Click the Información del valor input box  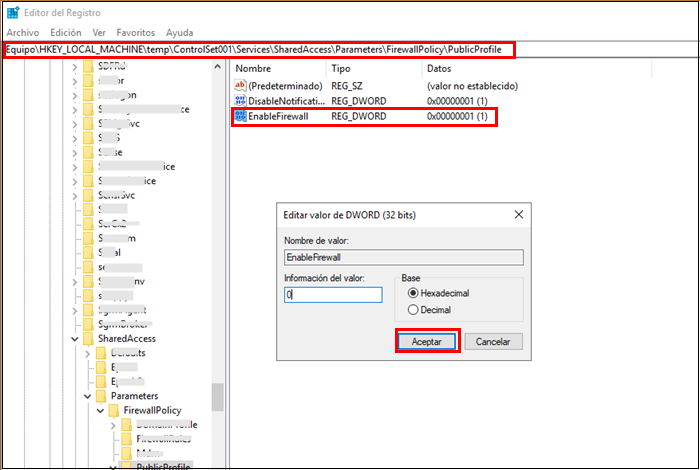[x=333, y=295]
